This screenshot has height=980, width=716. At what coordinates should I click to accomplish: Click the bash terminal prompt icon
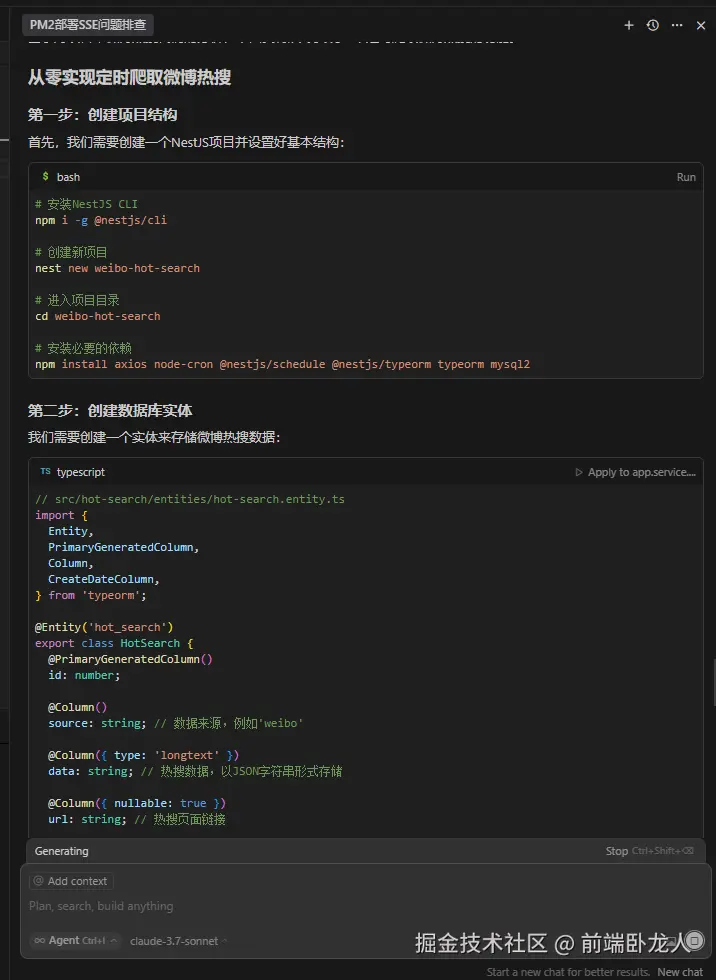[x=45, y=177]
